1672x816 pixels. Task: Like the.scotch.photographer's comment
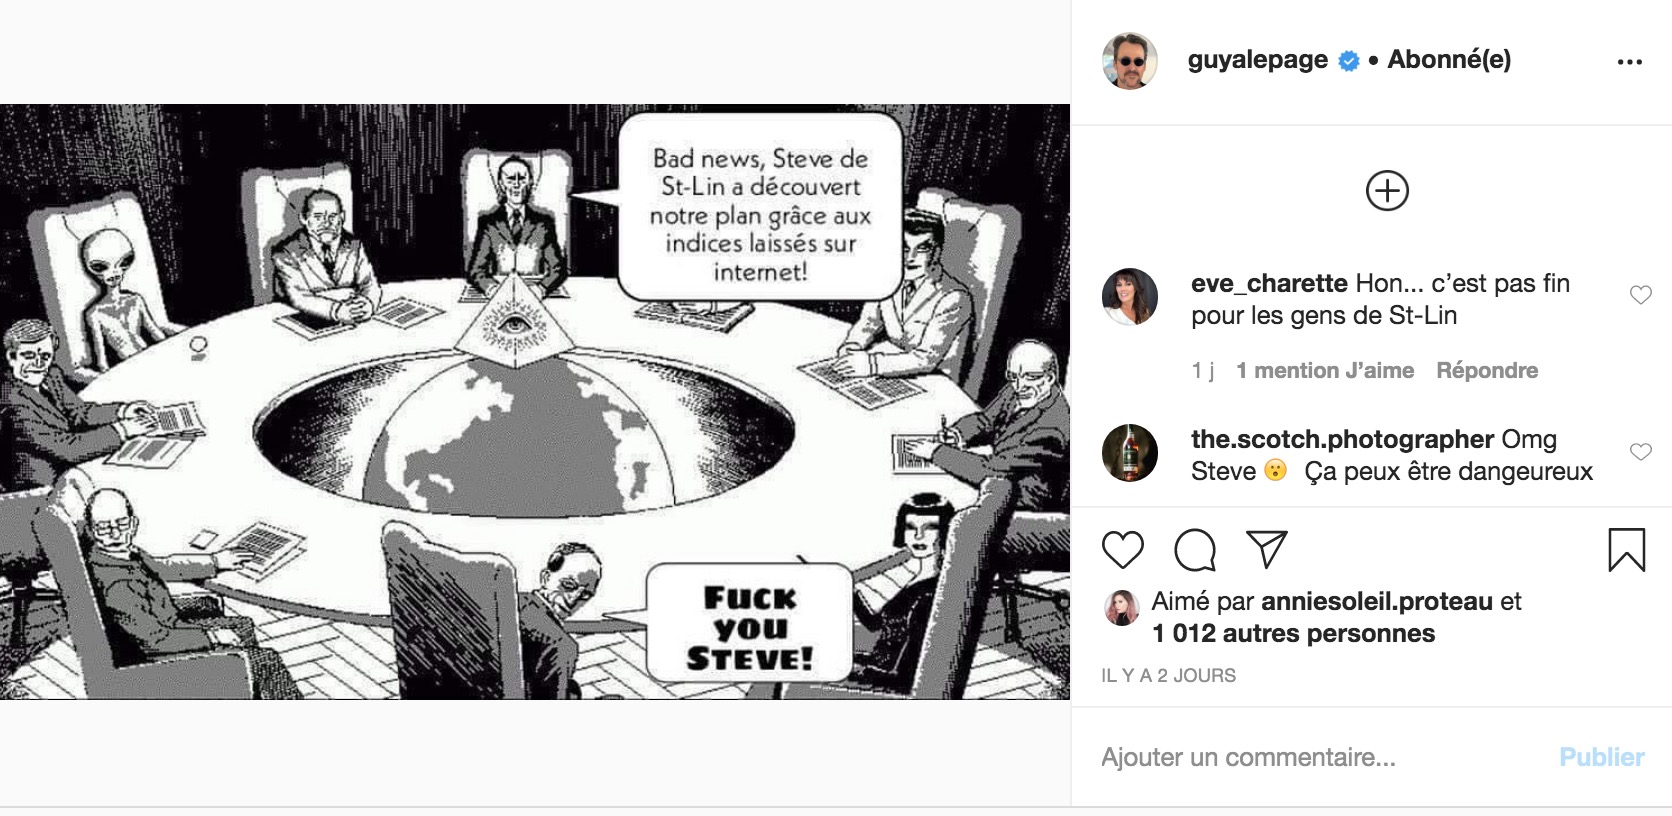pos(1641,452)
